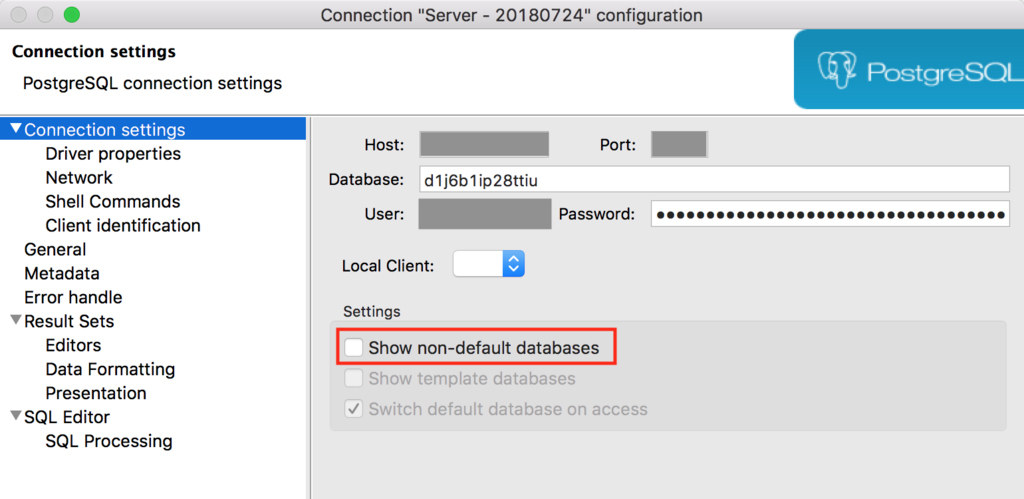Focus the Password field
This screenshot has height=499, width=1024.
(x=830, y=214)
